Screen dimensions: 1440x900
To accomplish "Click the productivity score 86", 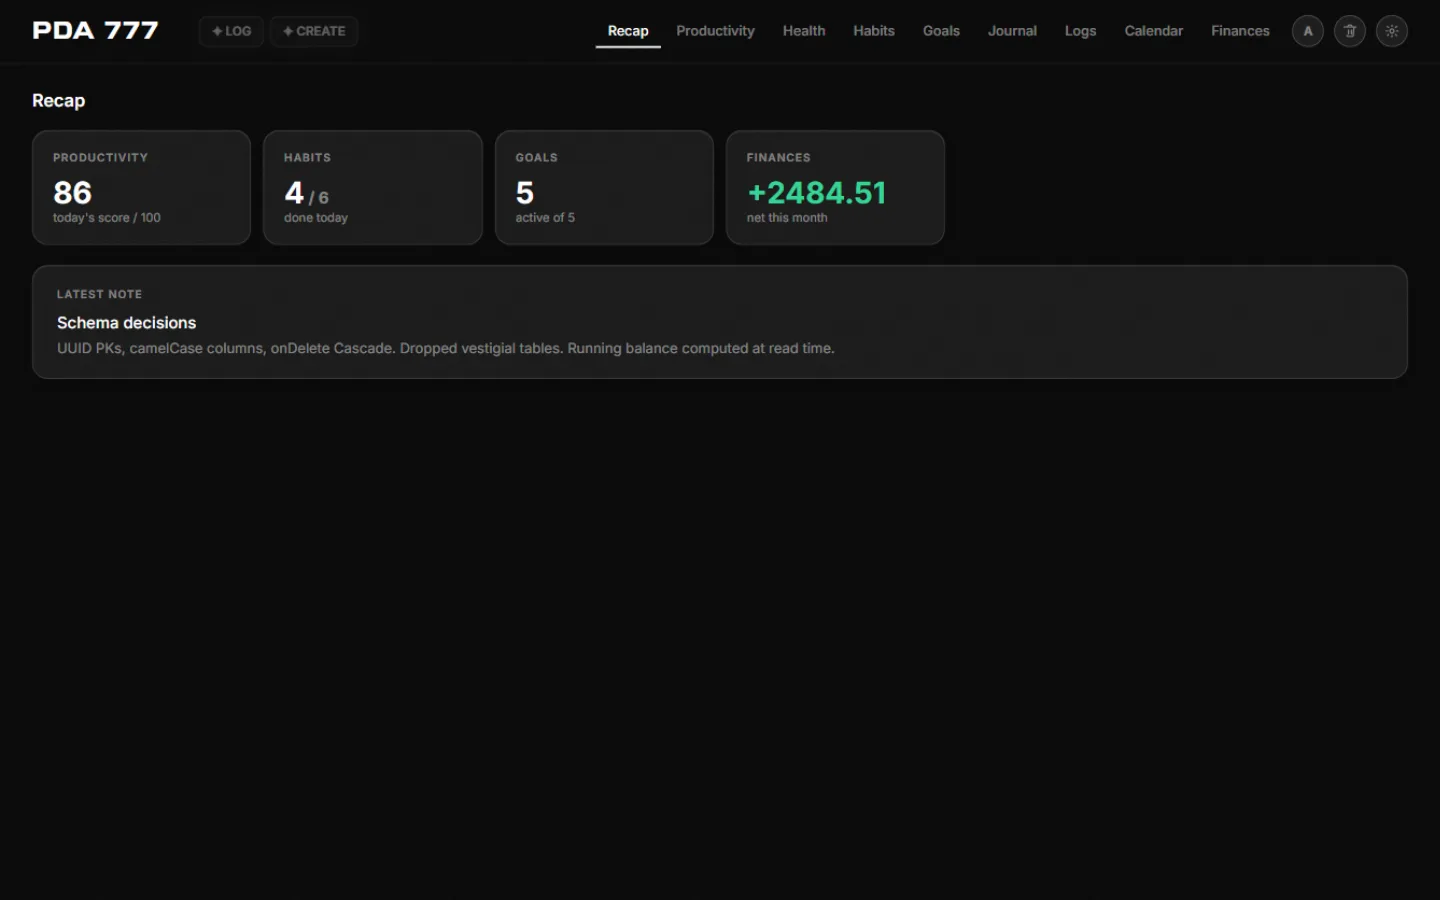I will point(72,192).
